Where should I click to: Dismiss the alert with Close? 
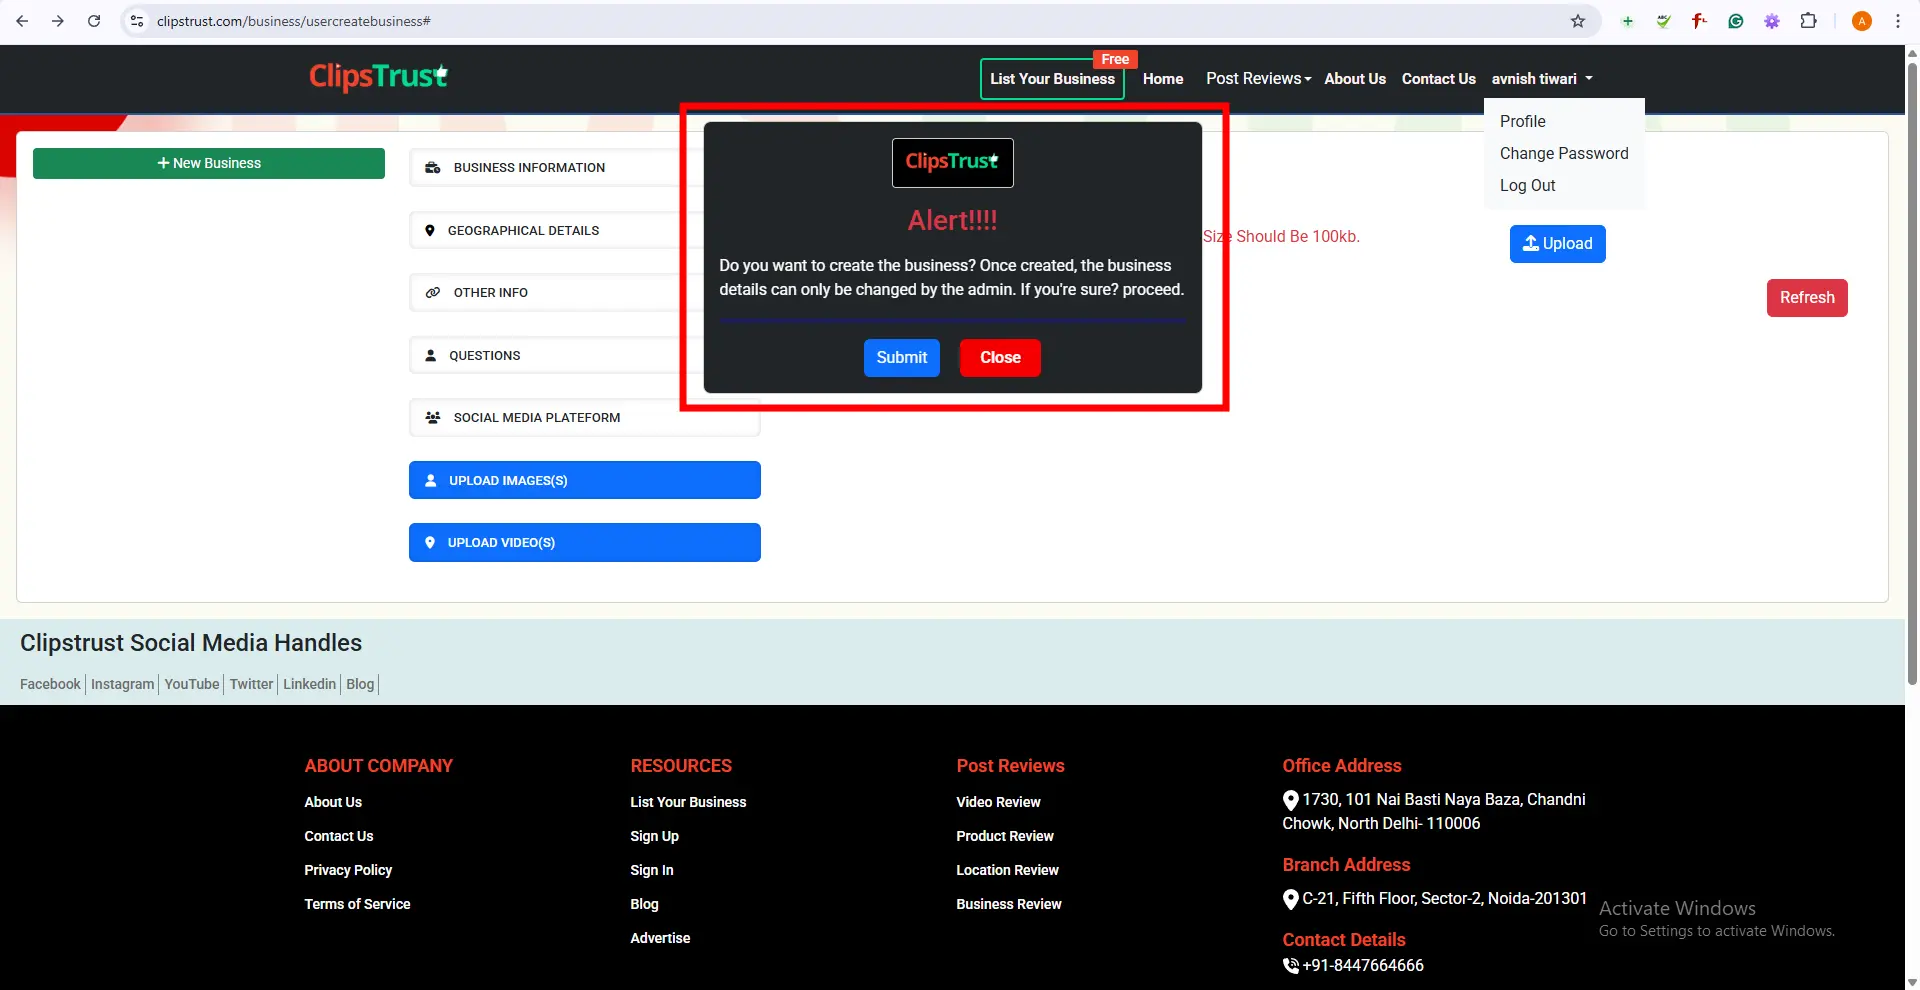(x=1000, y=358)
